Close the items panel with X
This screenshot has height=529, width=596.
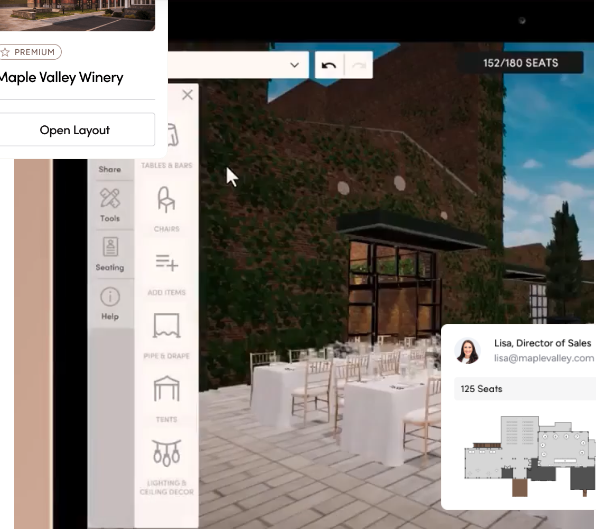(x=187, y=95)
